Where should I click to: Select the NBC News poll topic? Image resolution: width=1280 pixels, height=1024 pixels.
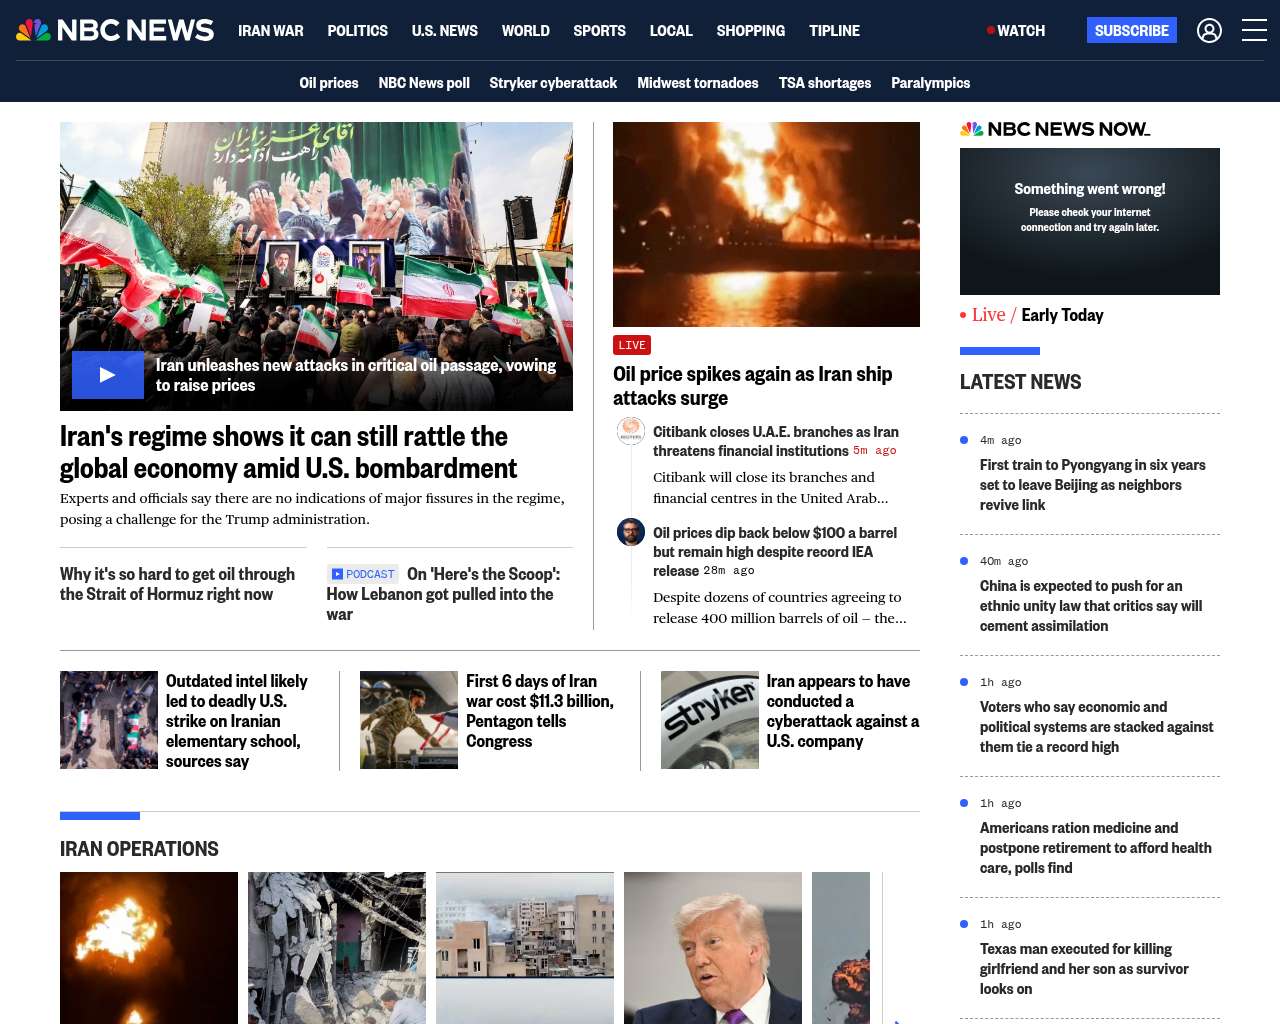click(424, 83)
